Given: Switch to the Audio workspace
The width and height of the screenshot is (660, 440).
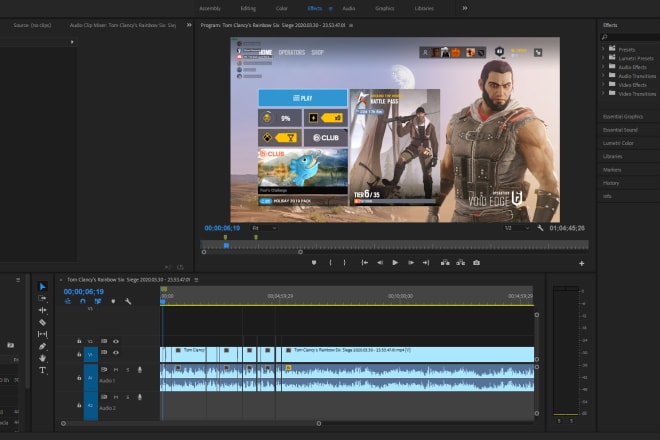Looking at the screenshot, I should pos(349,8).
